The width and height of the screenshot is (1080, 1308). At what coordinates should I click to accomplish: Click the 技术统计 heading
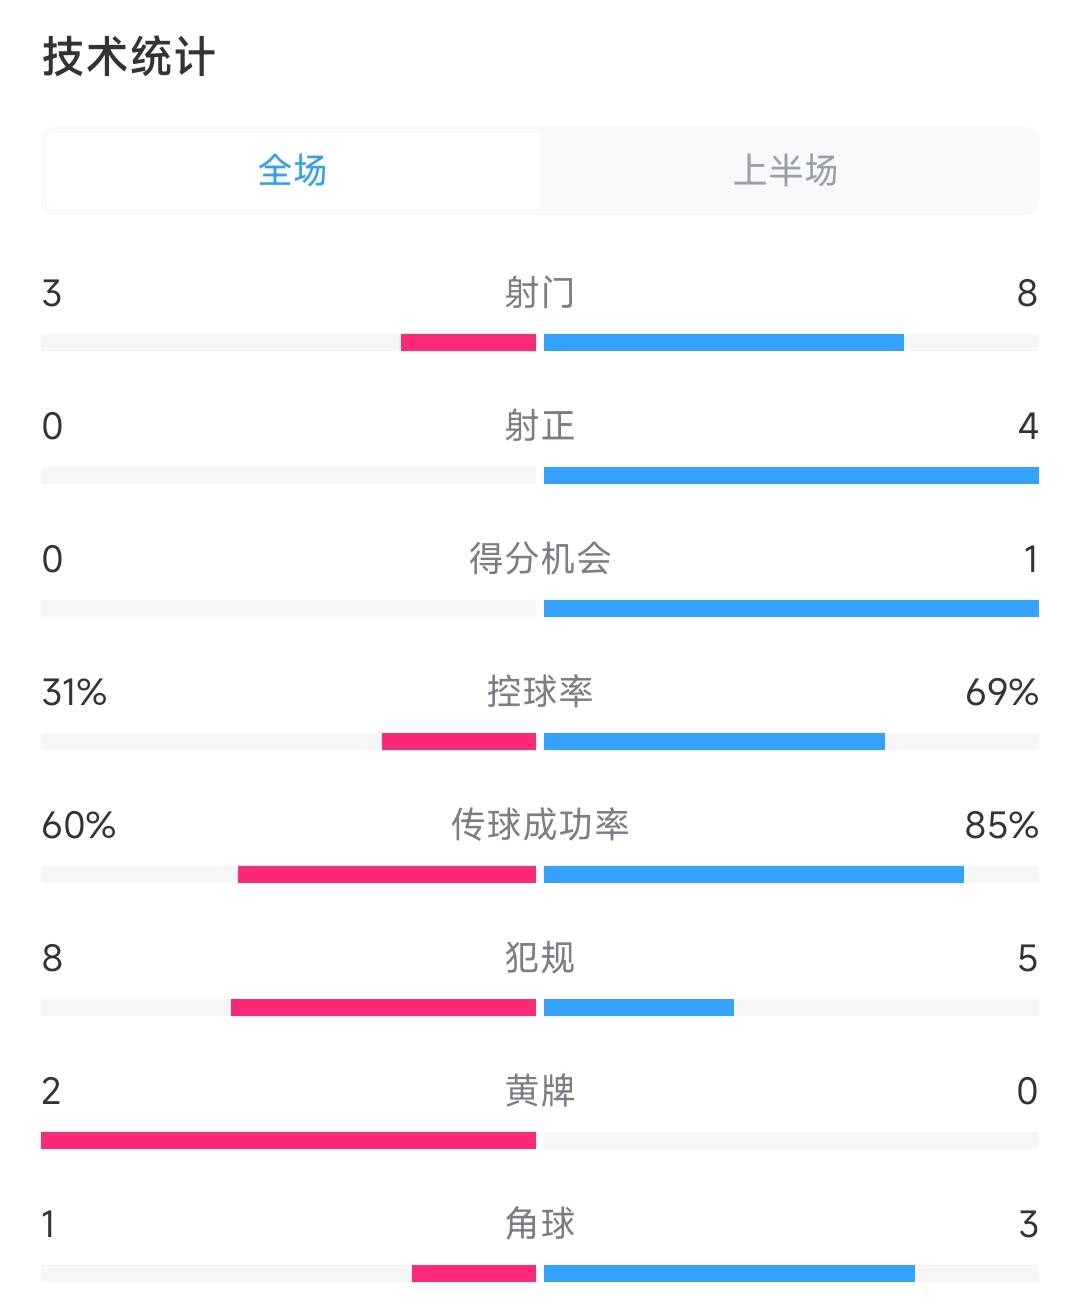coord(129,57)
